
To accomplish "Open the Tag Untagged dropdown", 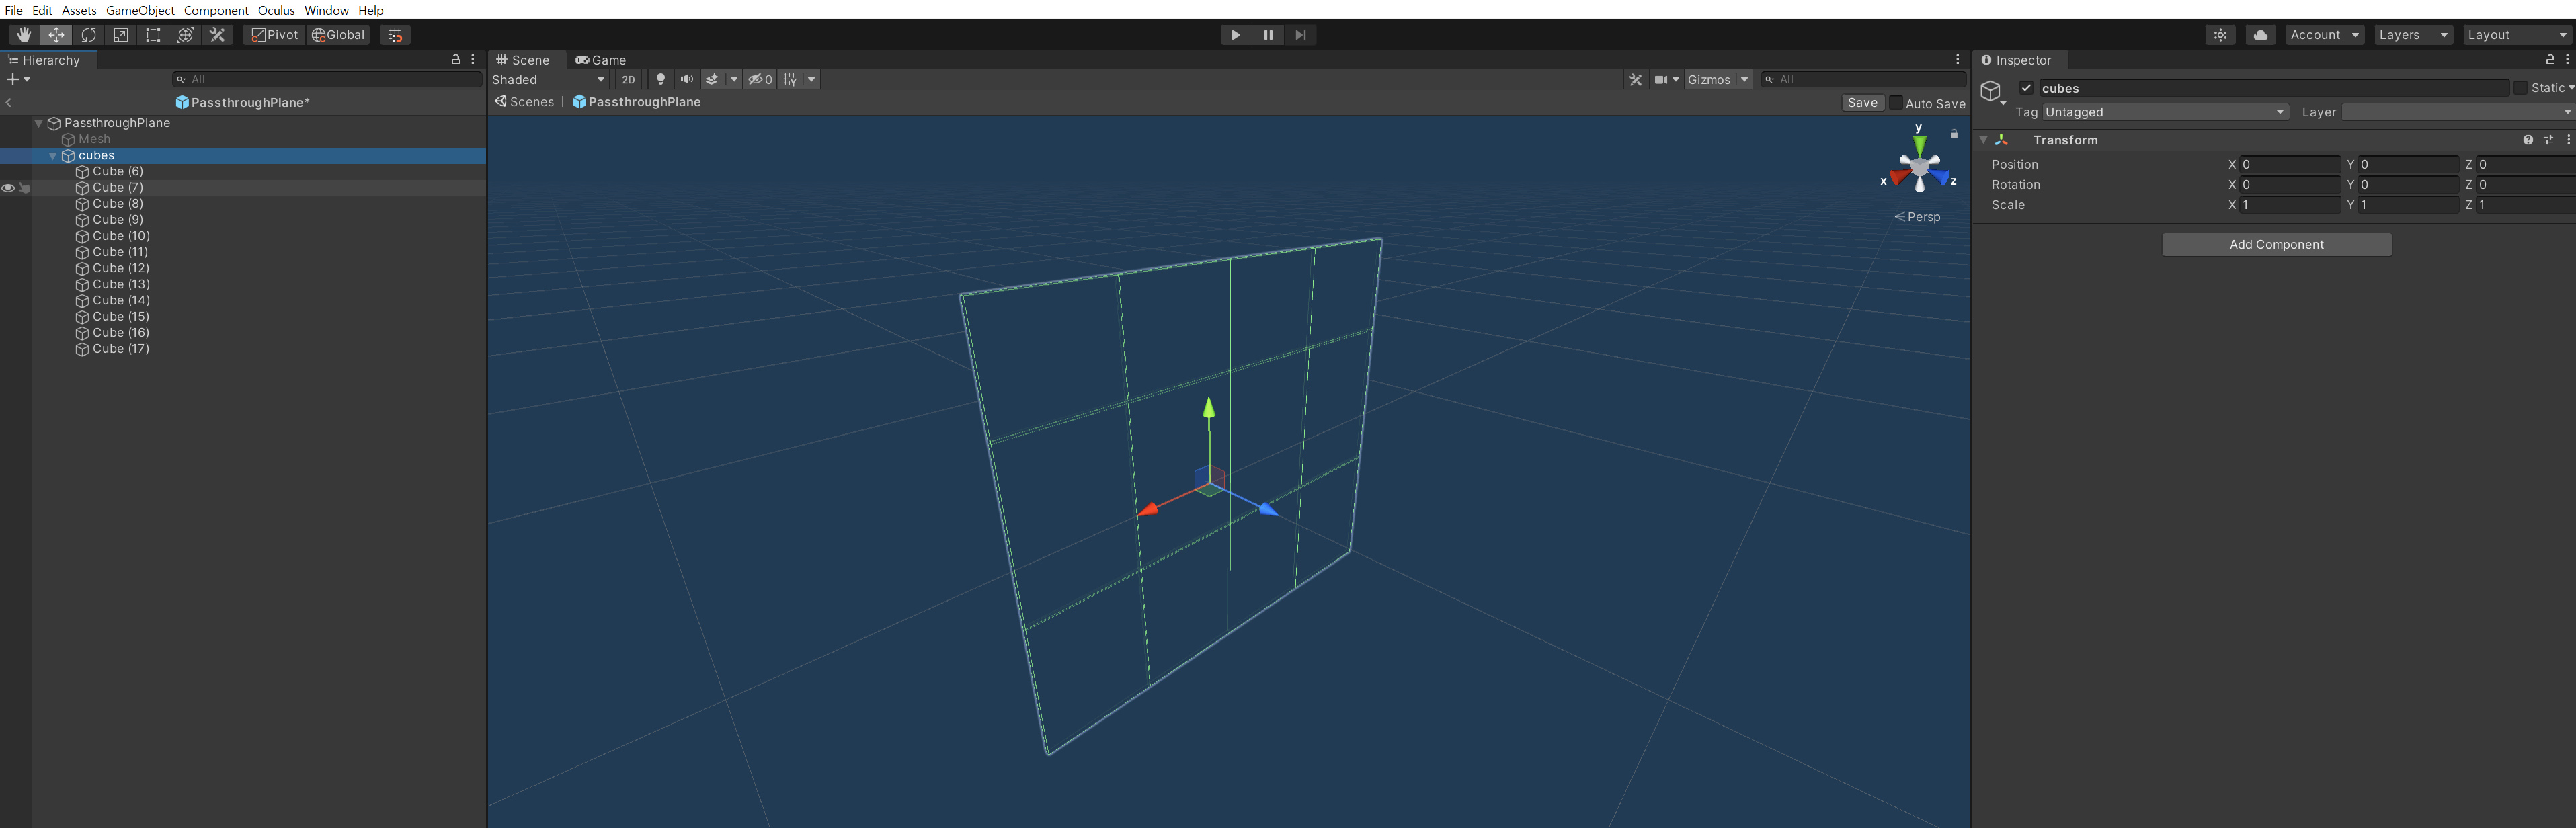I will click(x=2165, y=112).
